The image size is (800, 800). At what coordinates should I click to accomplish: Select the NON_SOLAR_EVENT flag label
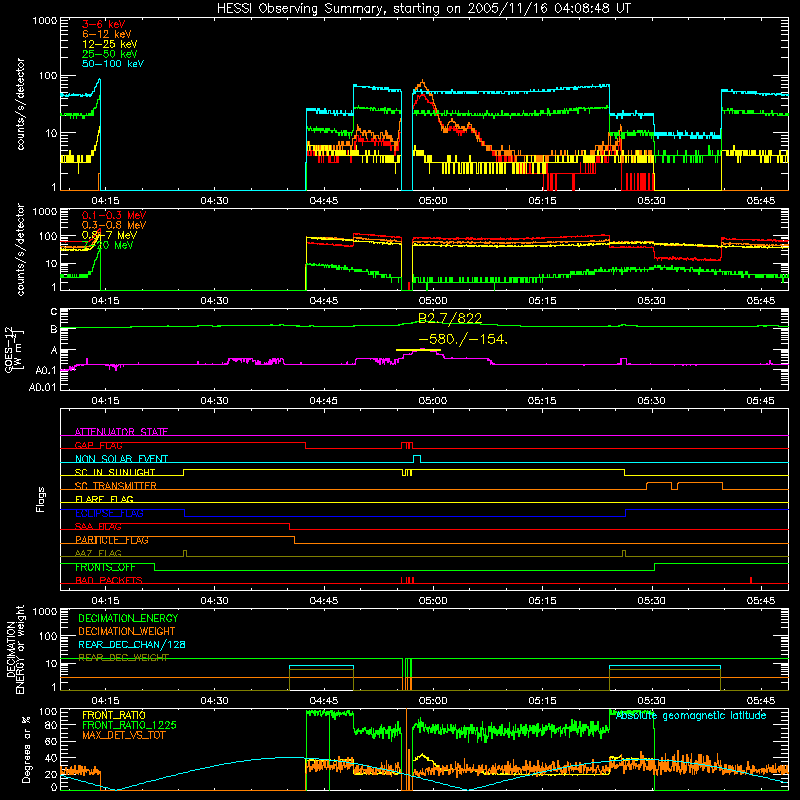(x=121, y=459)
